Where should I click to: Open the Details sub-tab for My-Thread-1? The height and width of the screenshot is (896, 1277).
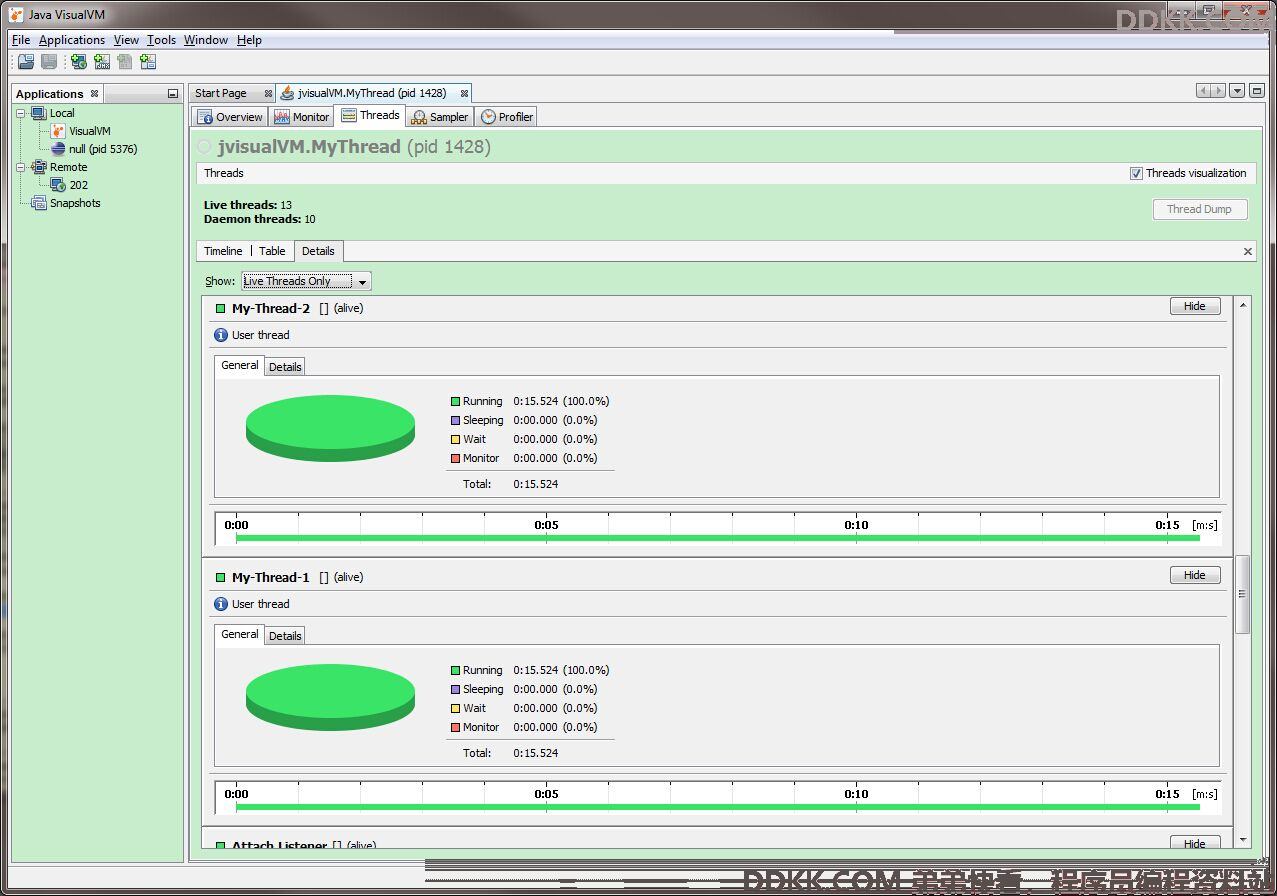pyautogui.click(x=285, y=636)
